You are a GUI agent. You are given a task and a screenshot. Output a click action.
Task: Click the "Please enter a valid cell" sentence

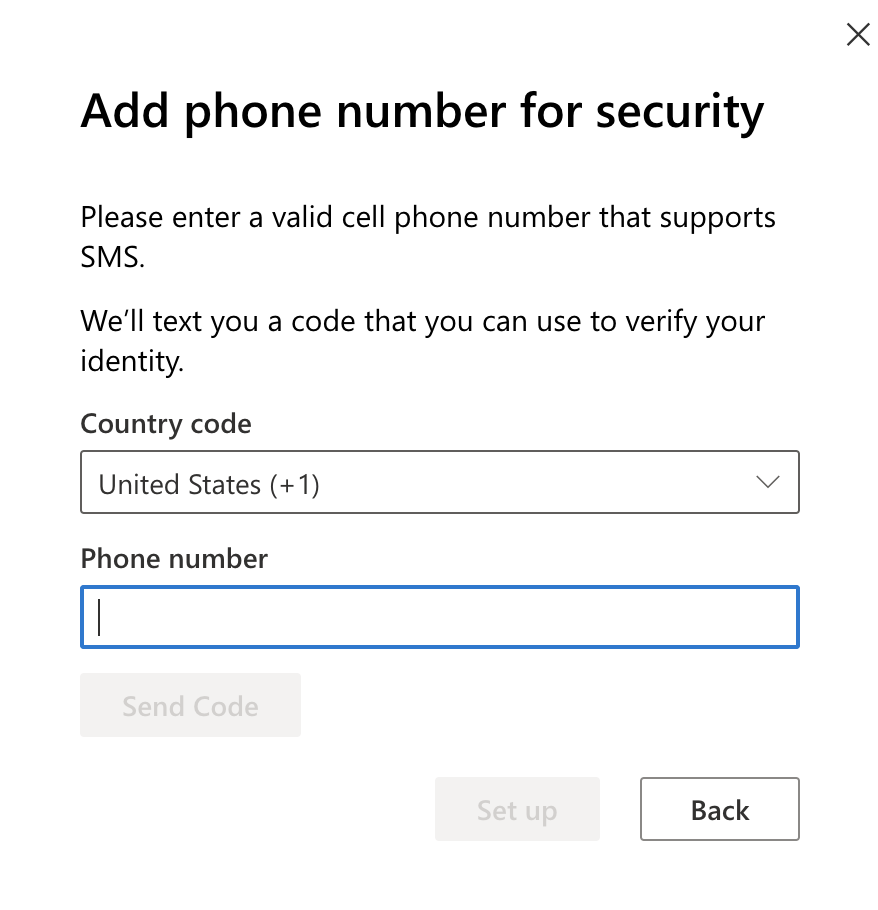tap(427, 217)
